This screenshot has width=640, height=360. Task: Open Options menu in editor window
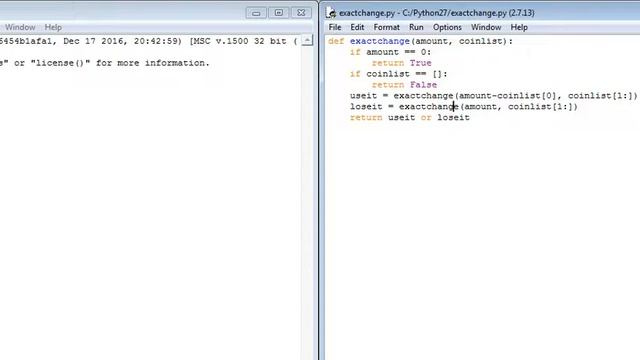coord(447,27)
